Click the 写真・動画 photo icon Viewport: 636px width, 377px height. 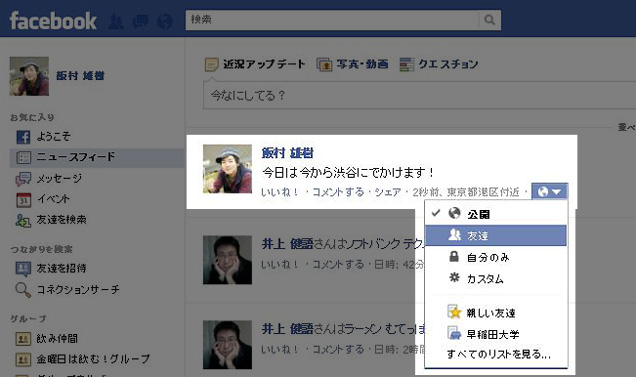324,65
